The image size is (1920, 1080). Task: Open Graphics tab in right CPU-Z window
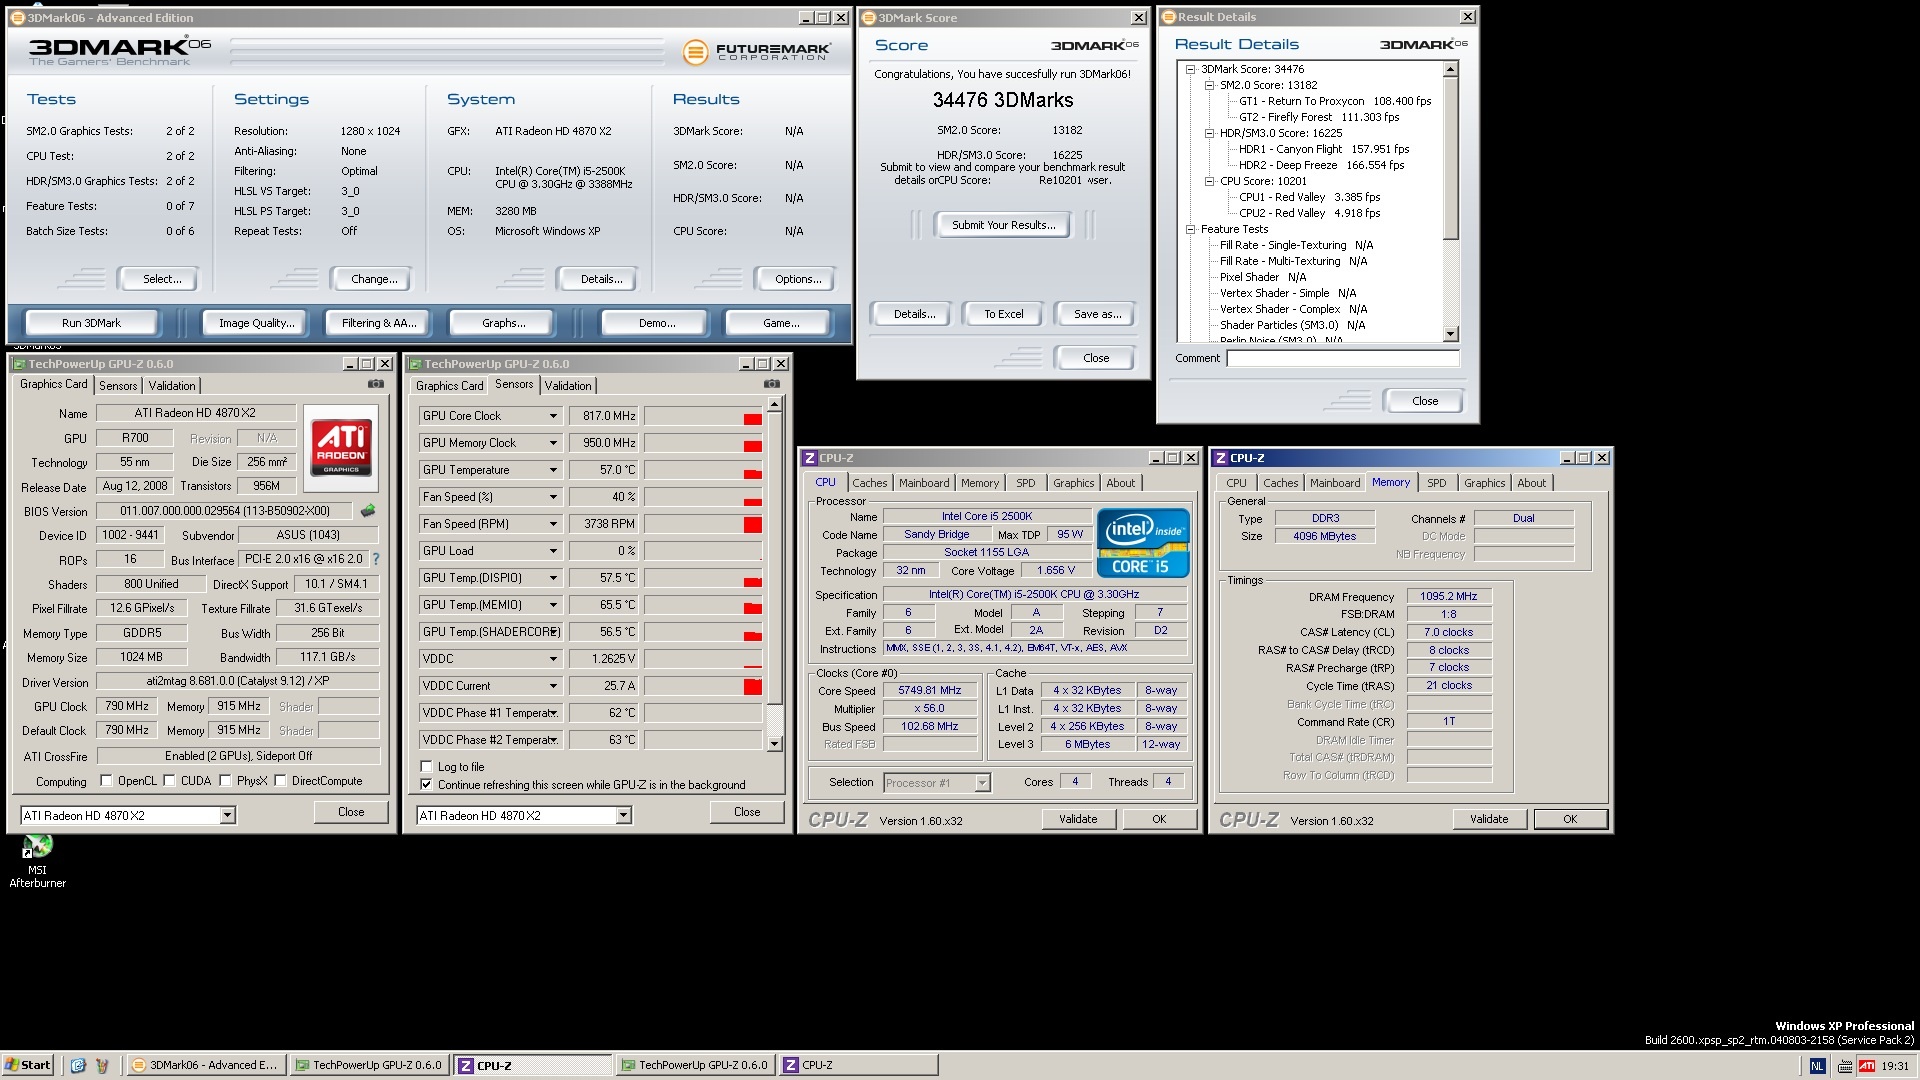pos(1484,483)
